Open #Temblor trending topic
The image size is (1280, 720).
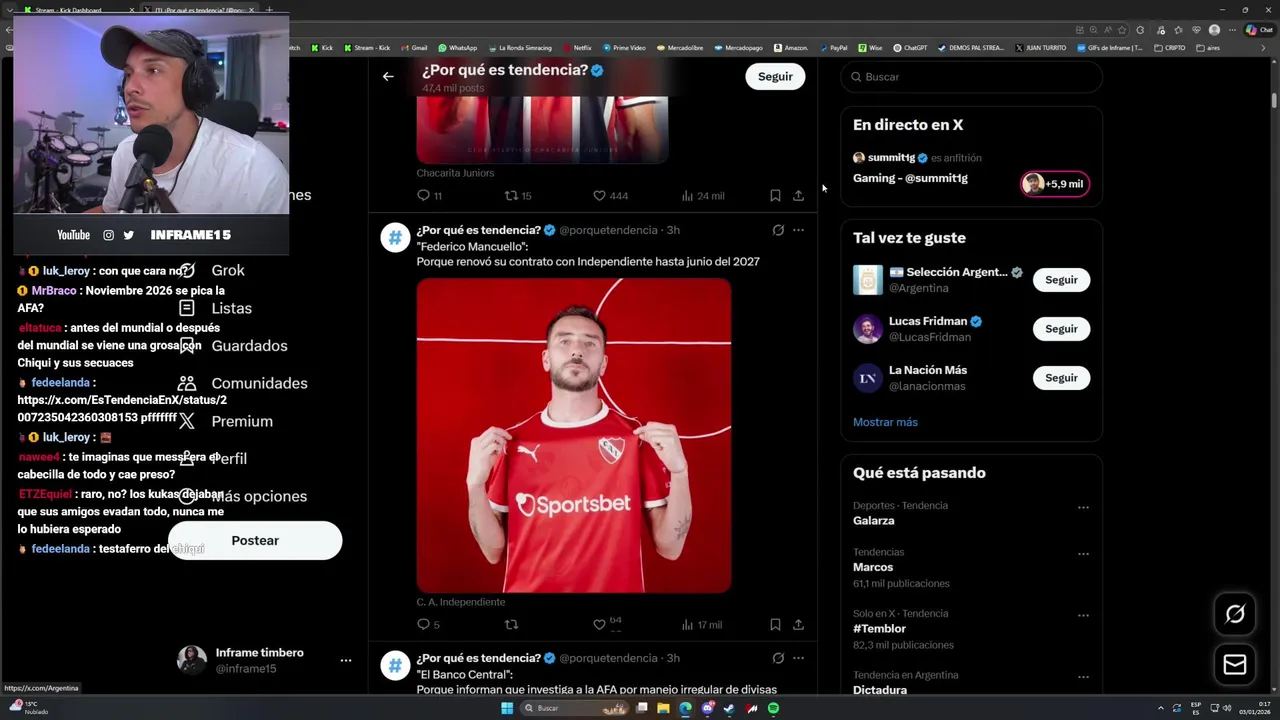879,629
